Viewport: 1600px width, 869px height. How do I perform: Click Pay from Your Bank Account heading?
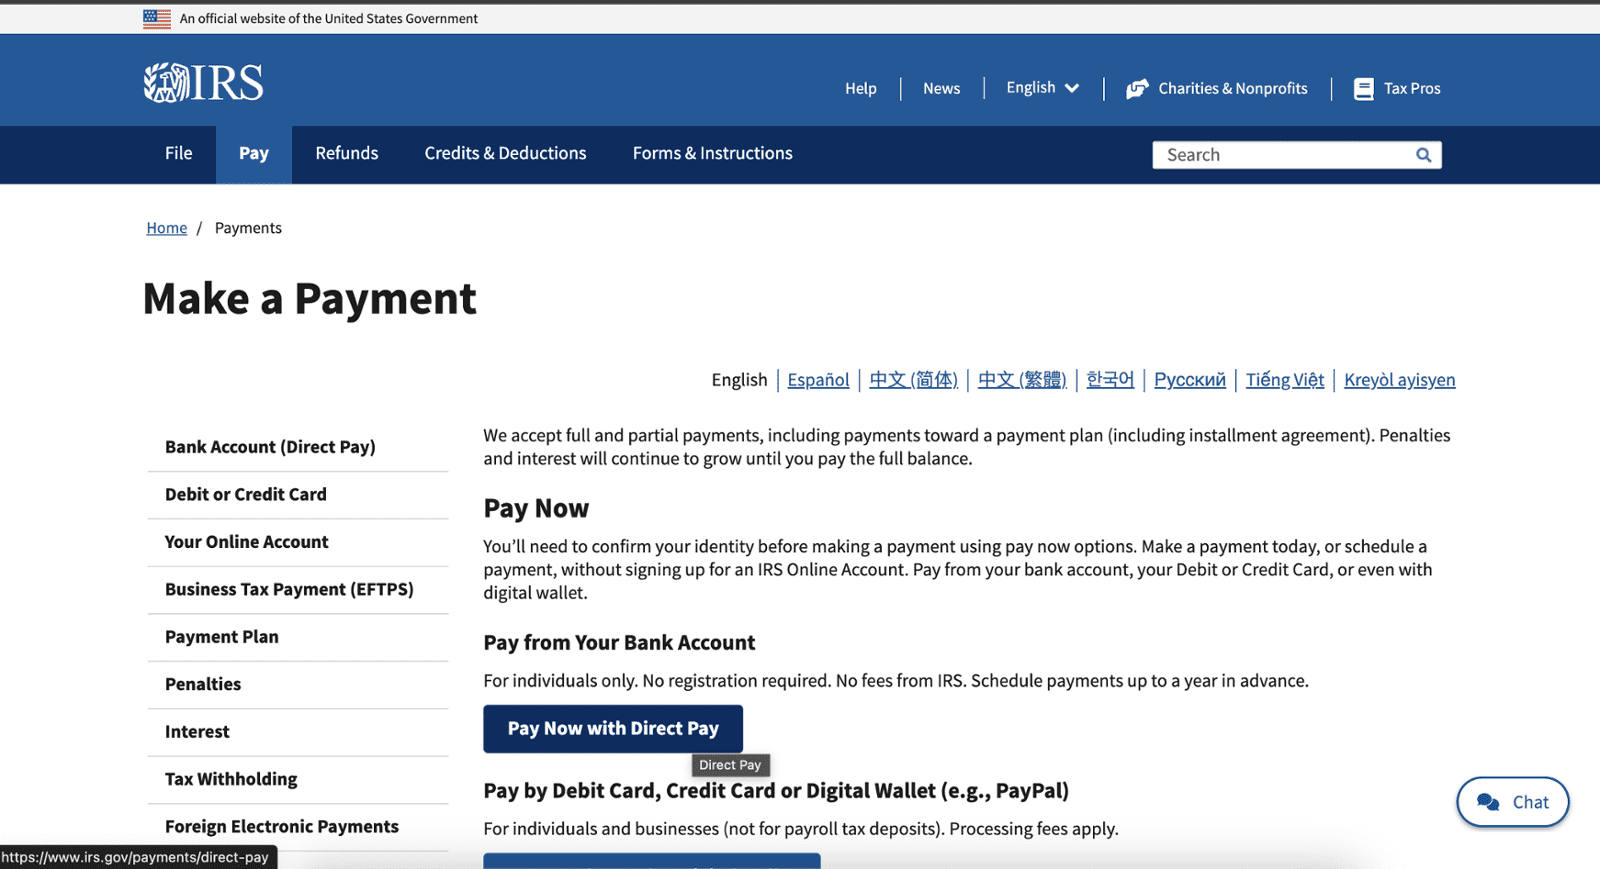pos(619,643)
